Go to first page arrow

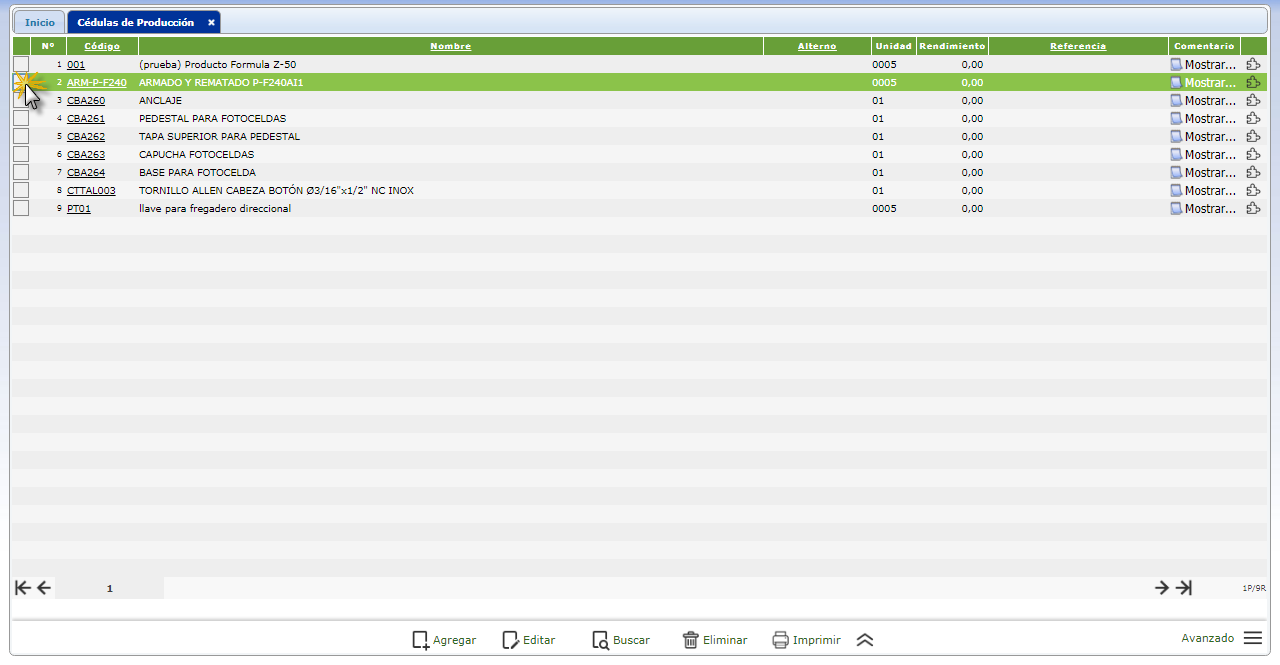point(23,588)
